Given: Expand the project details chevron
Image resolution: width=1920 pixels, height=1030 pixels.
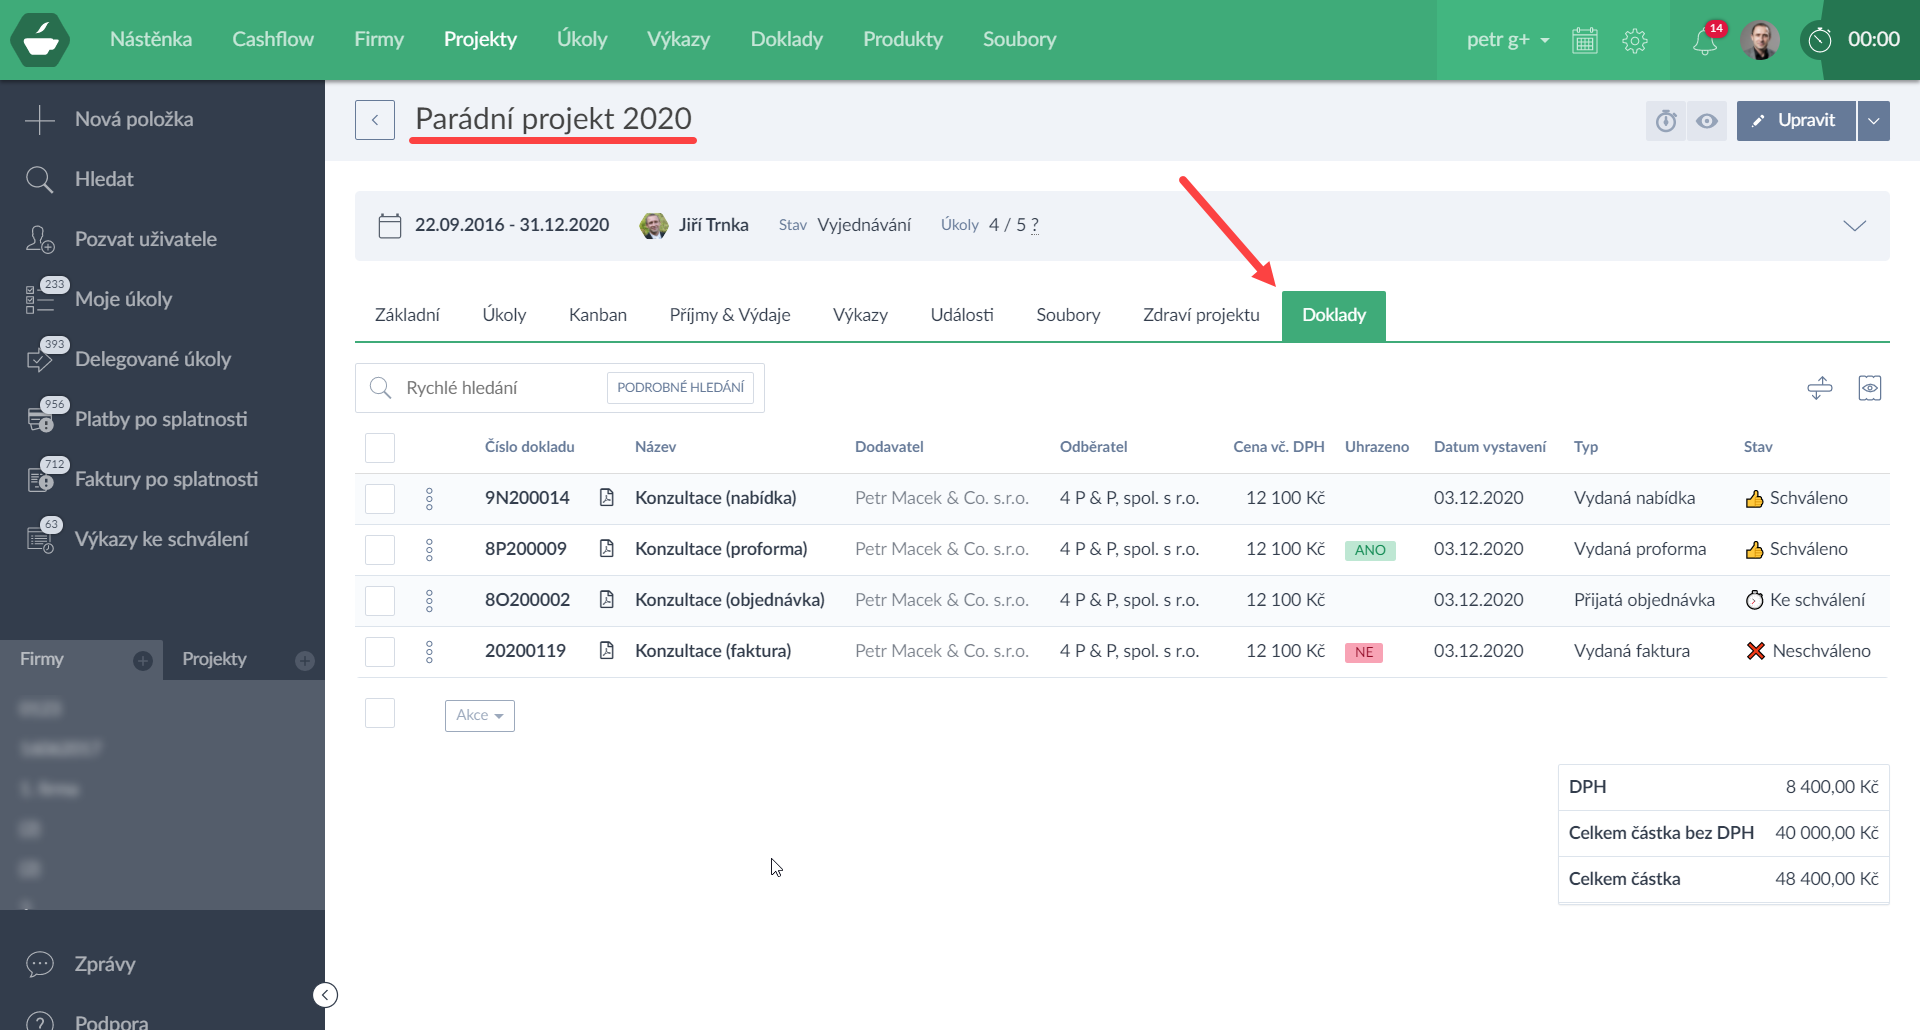Looking at the screenshot, I should [x=1854, y=226].
